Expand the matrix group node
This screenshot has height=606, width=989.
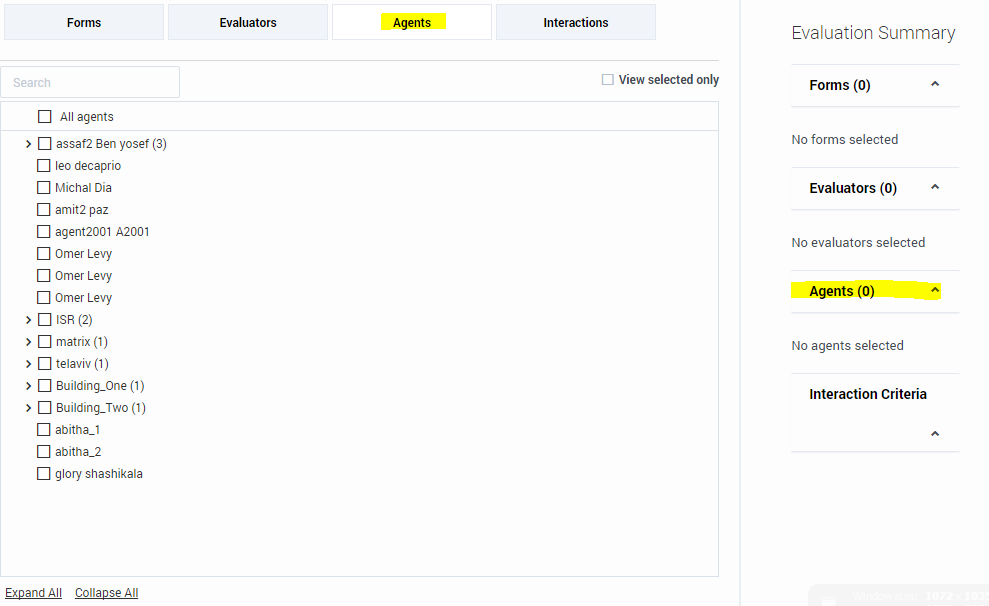(28, 342)
